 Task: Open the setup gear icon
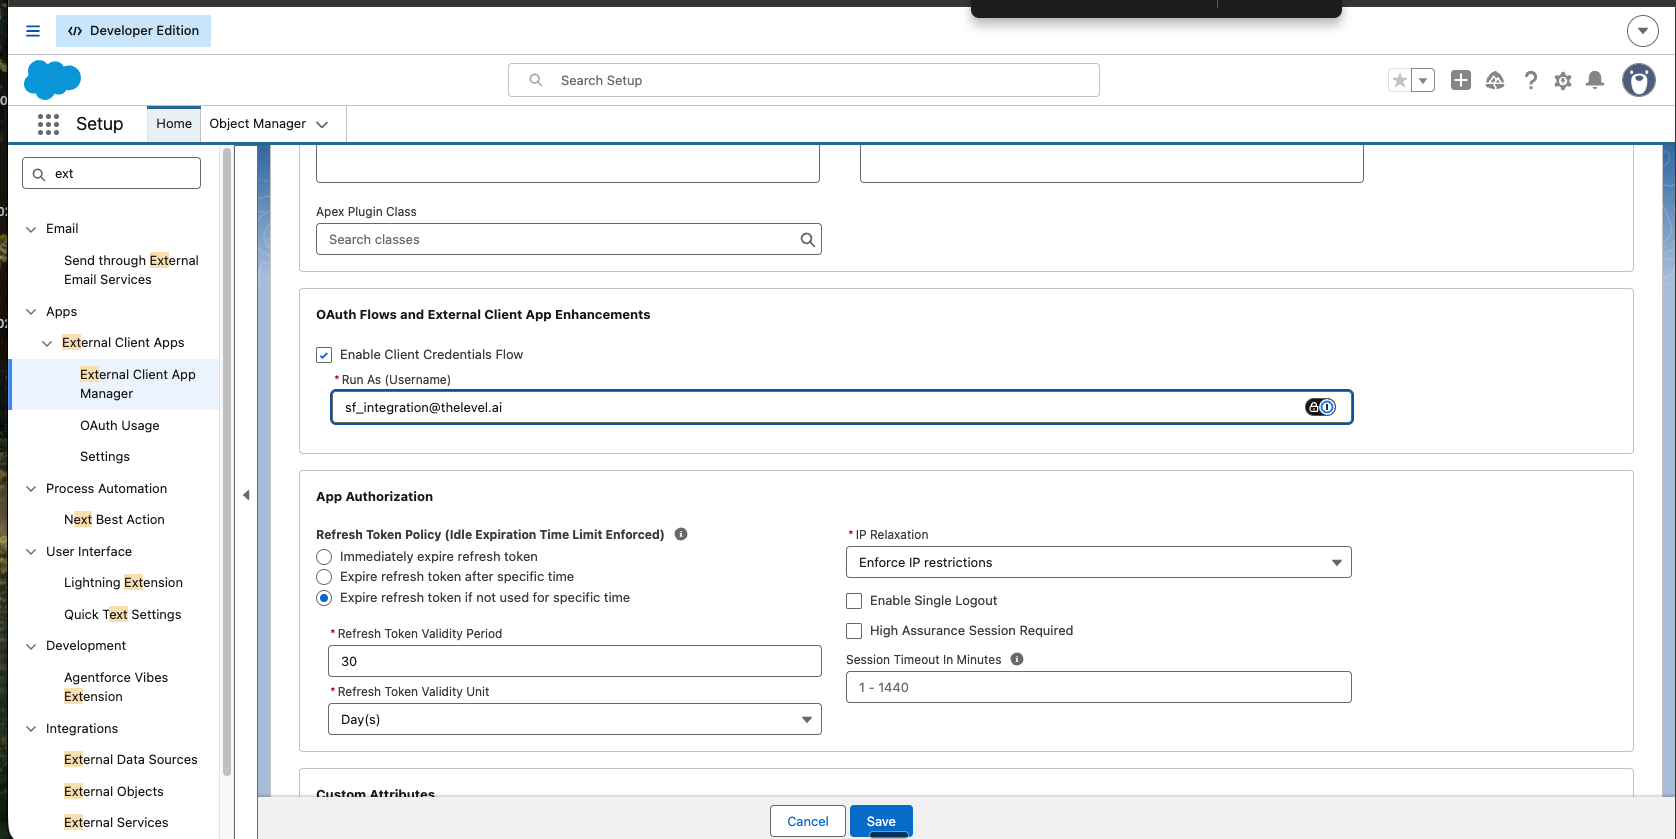1563,80
